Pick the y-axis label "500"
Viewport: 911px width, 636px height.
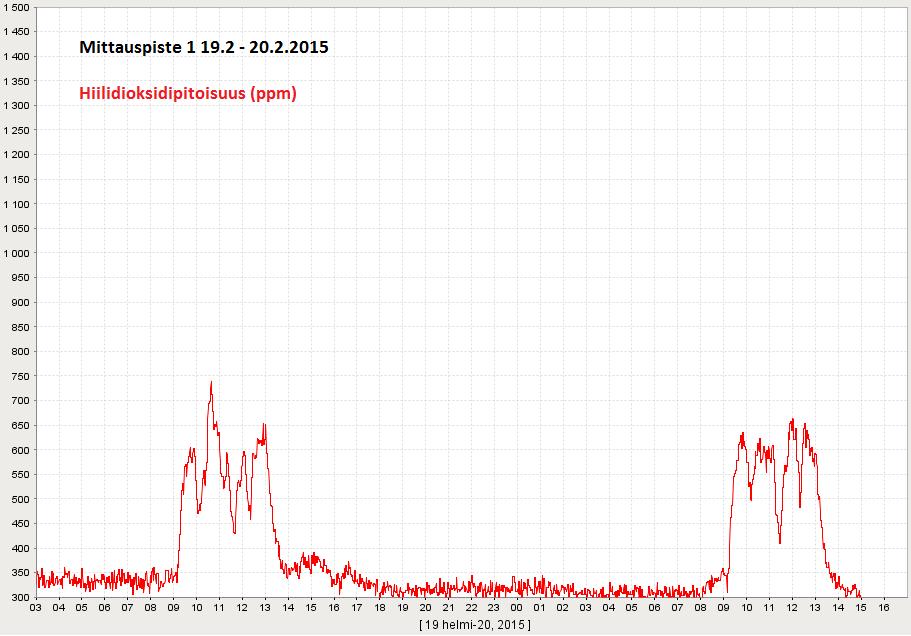(20, 499)
